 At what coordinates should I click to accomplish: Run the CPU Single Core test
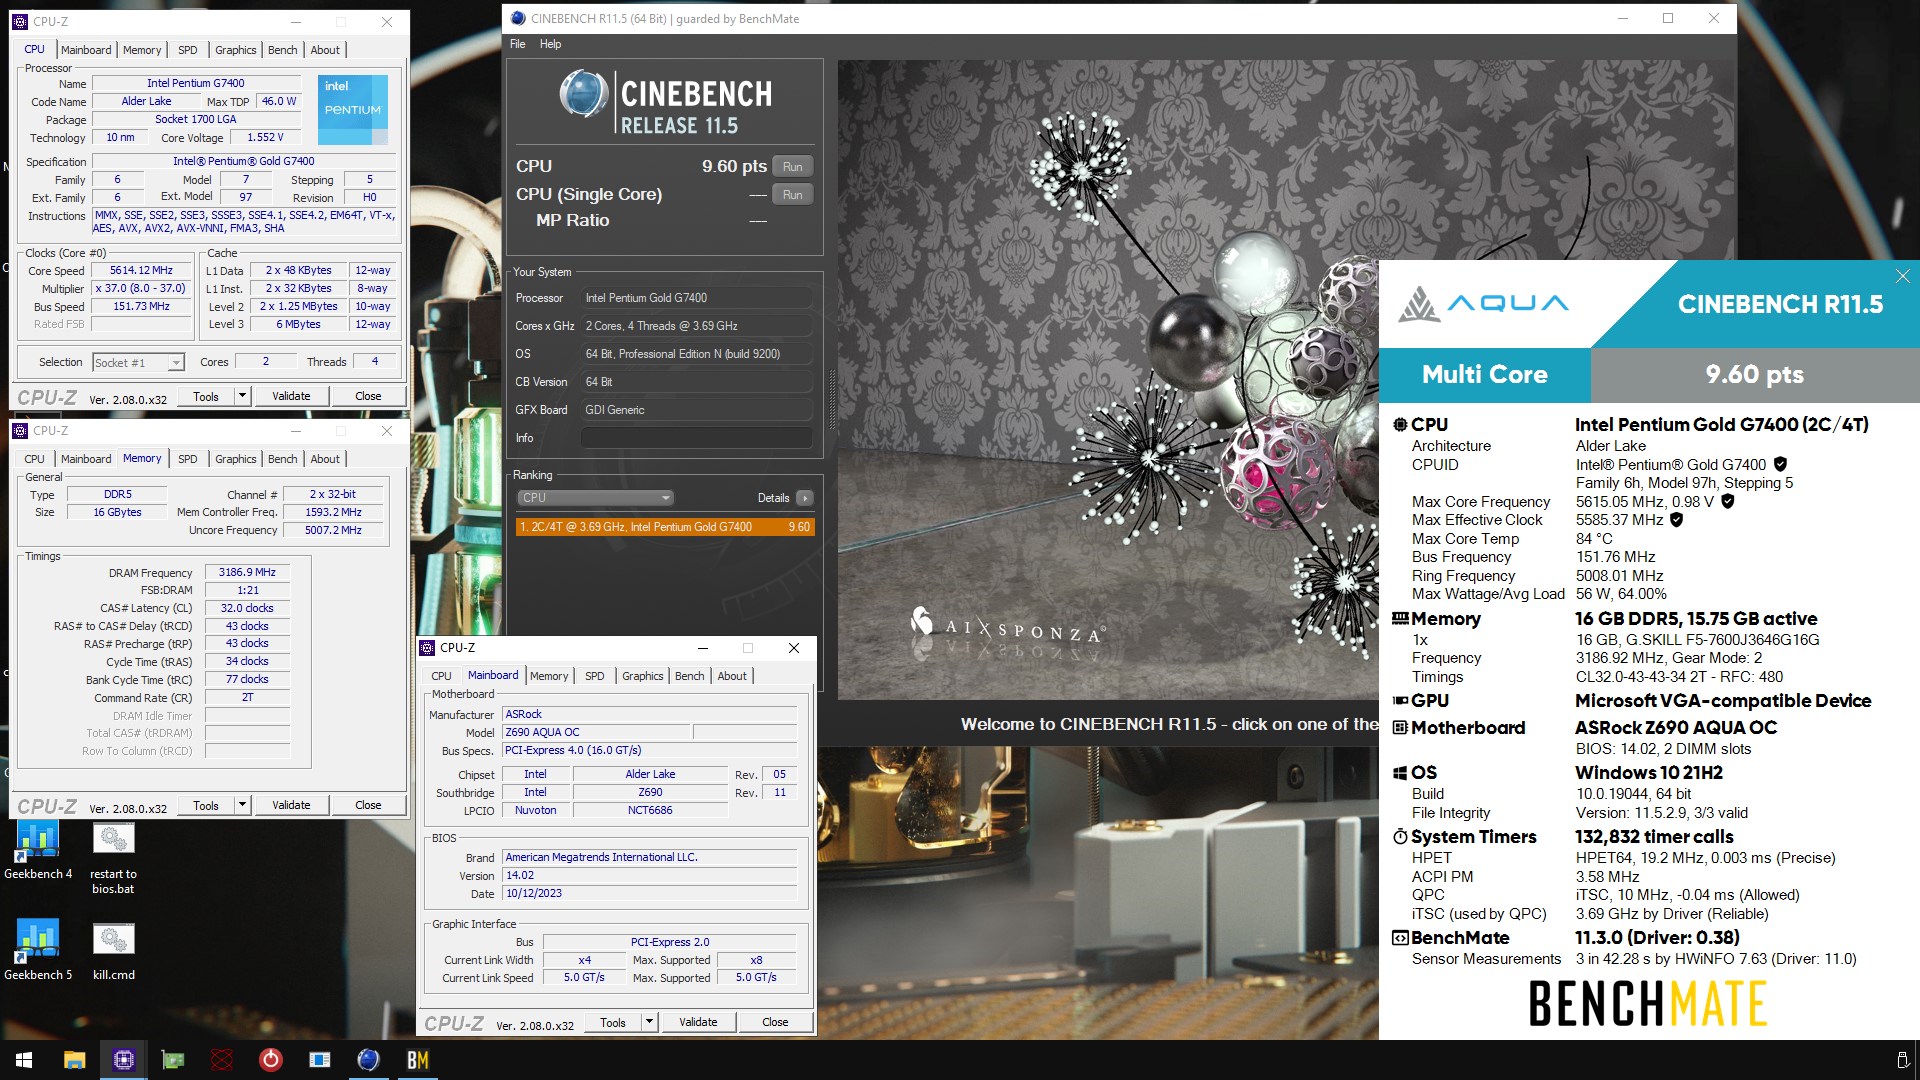click(792, 195)
